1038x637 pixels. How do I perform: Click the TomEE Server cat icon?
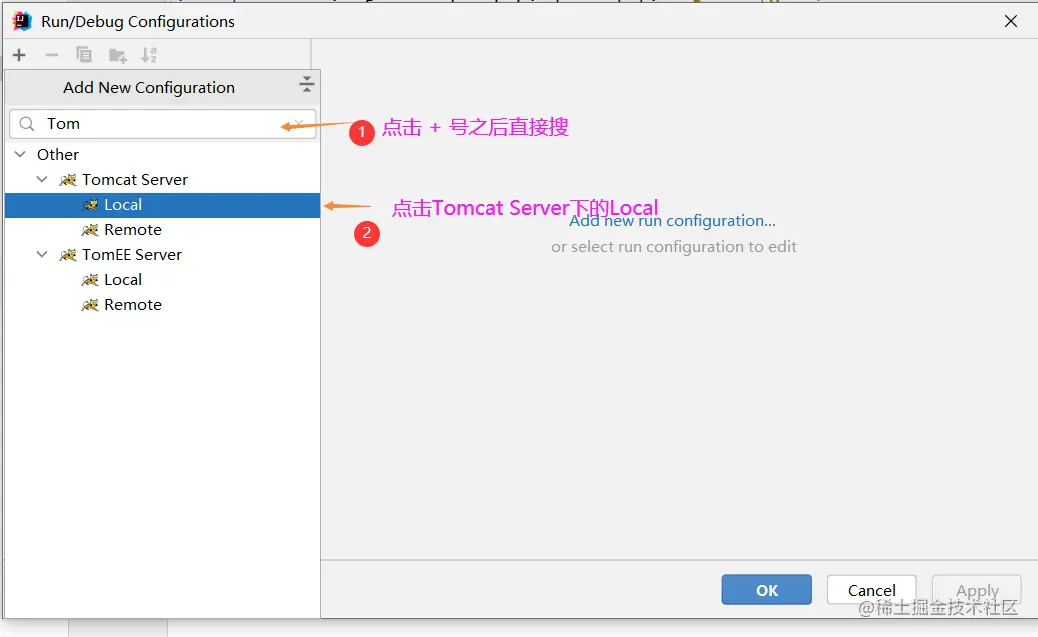click(x=68, y=255)
